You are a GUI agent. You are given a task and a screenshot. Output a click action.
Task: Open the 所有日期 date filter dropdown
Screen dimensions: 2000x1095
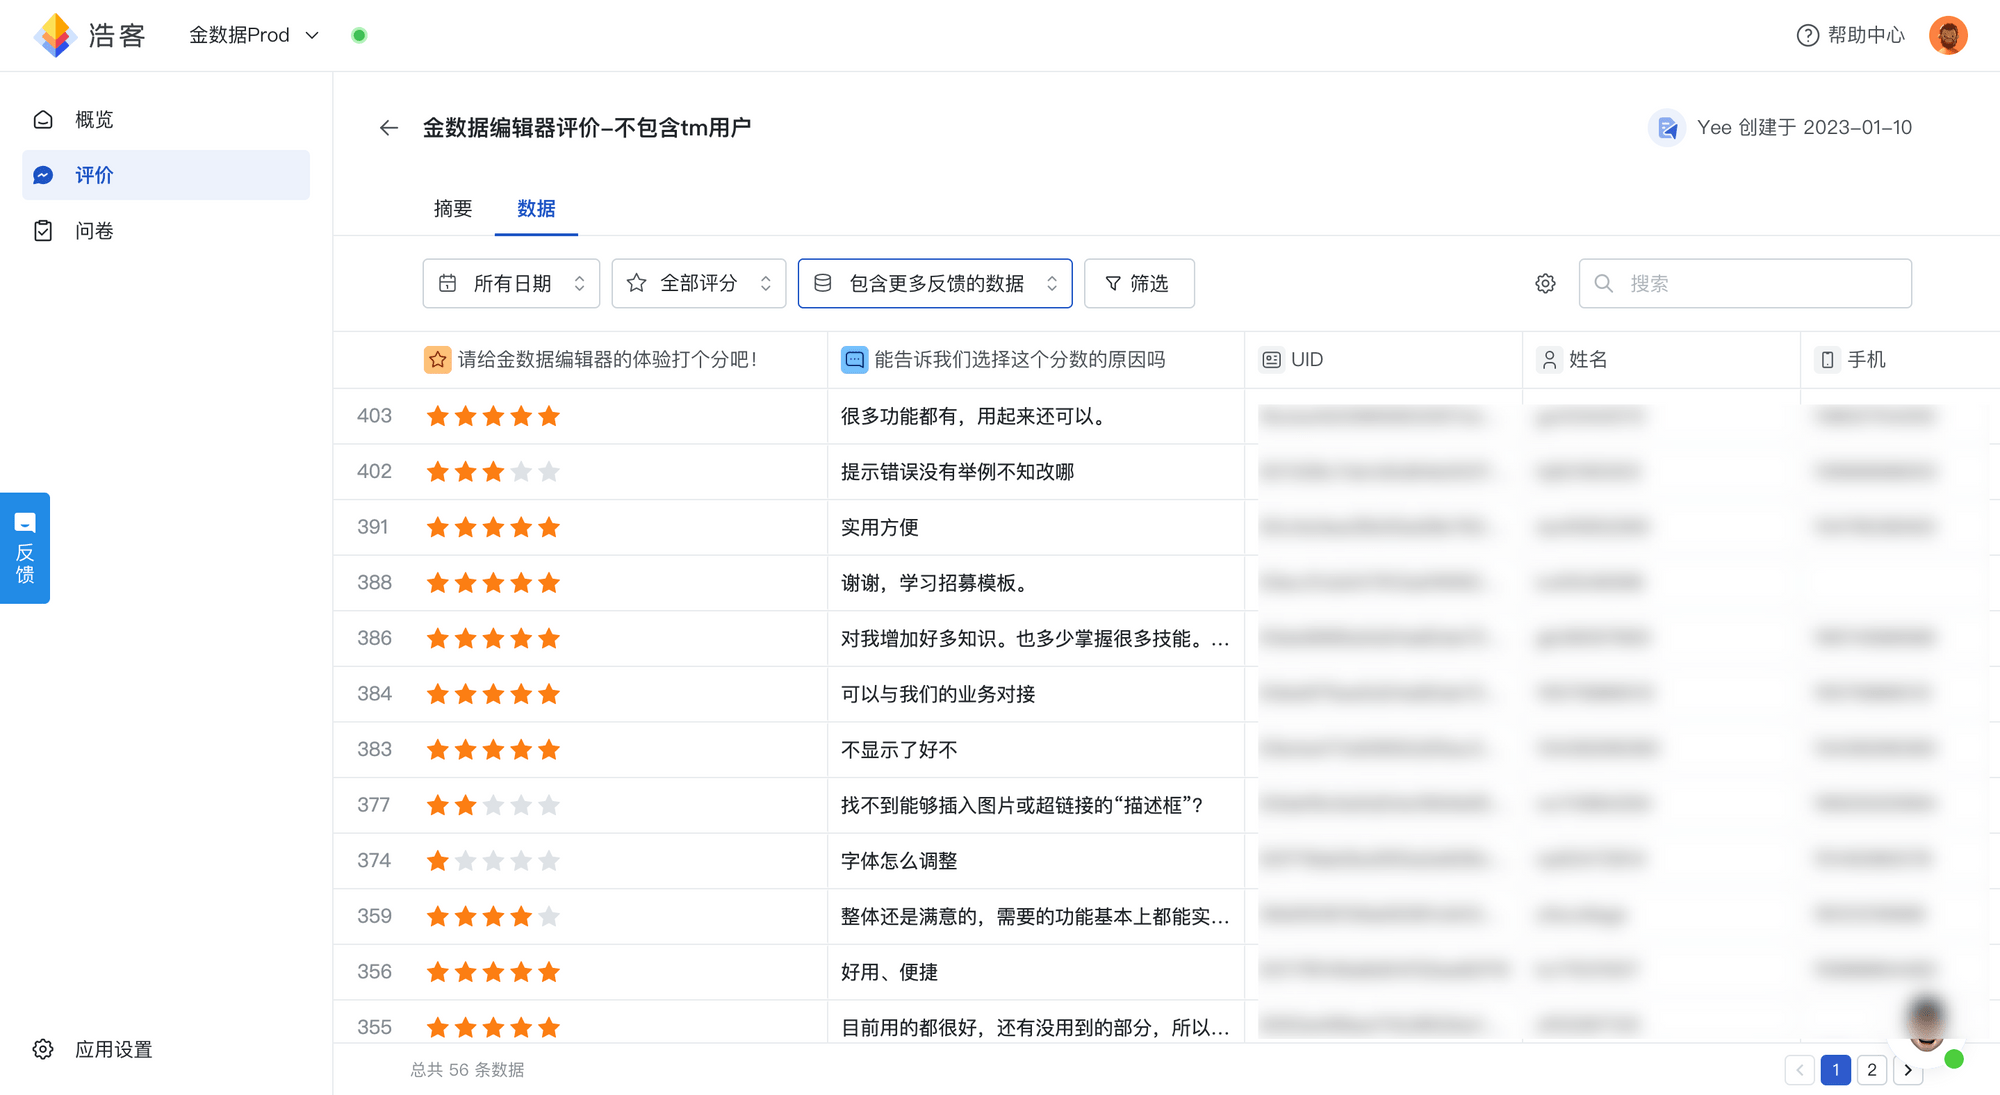(x=511, y=283)
